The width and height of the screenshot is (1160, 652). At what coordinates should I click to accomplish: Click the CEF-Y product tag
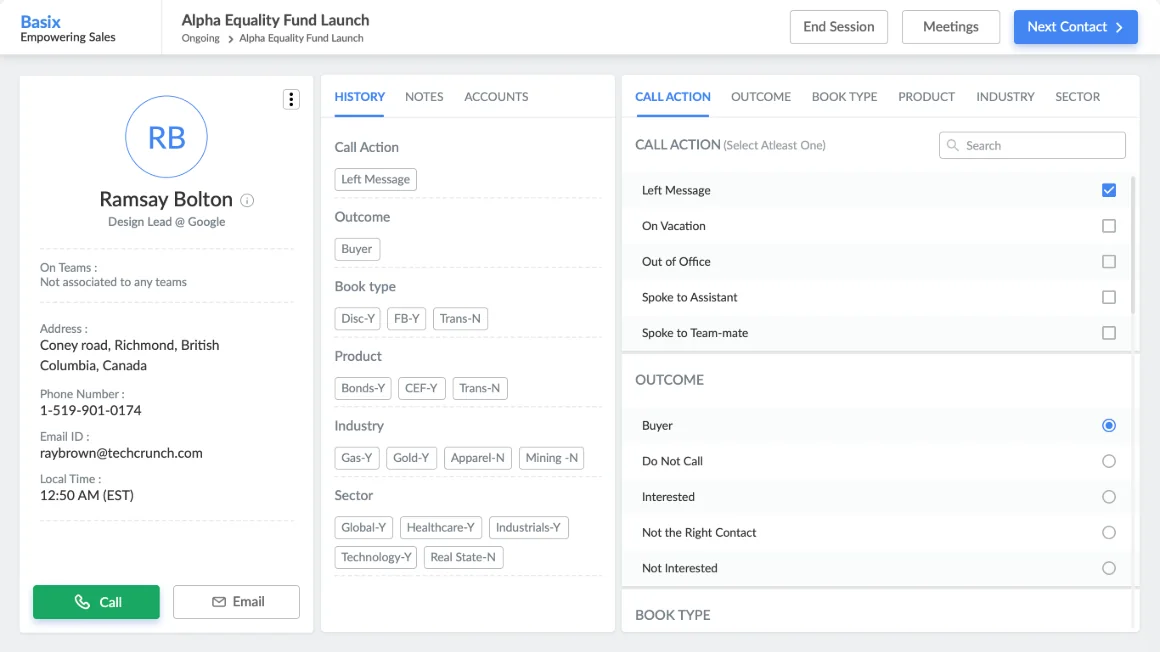coord(421,388)
